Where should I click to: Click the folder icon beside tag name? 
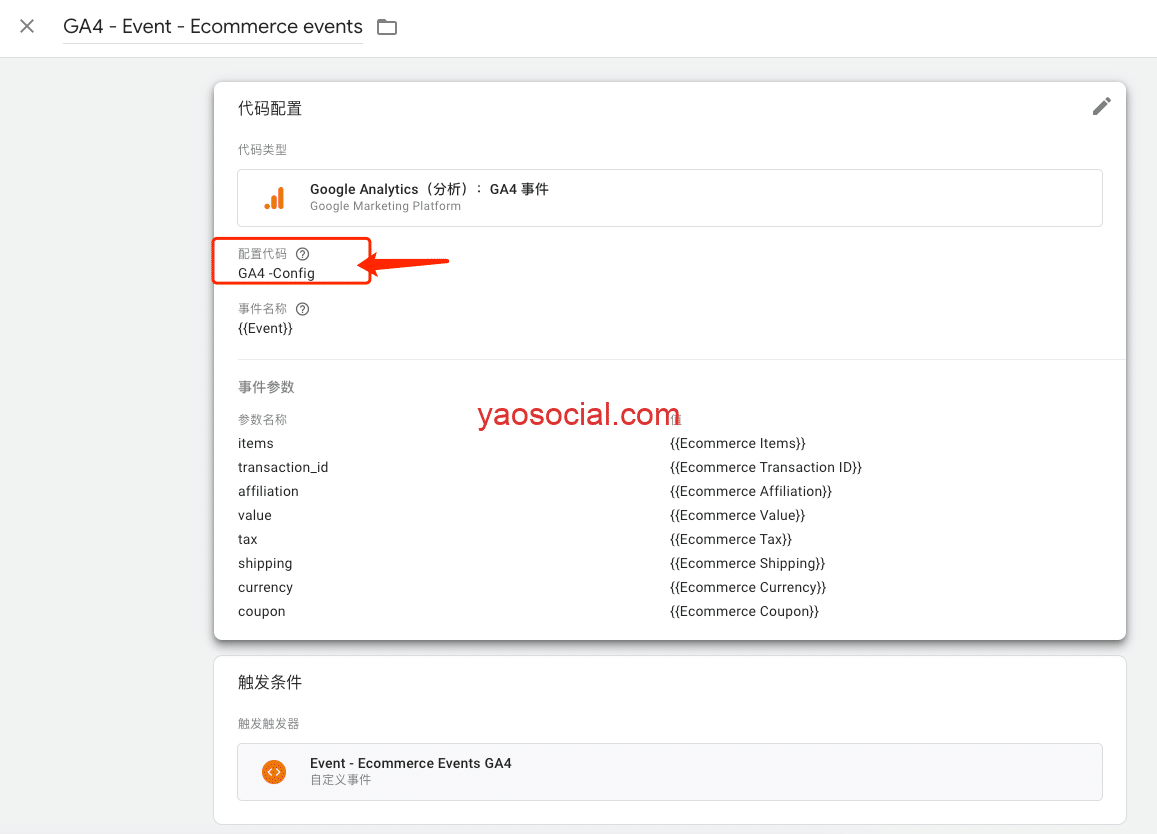coord(387,27)
